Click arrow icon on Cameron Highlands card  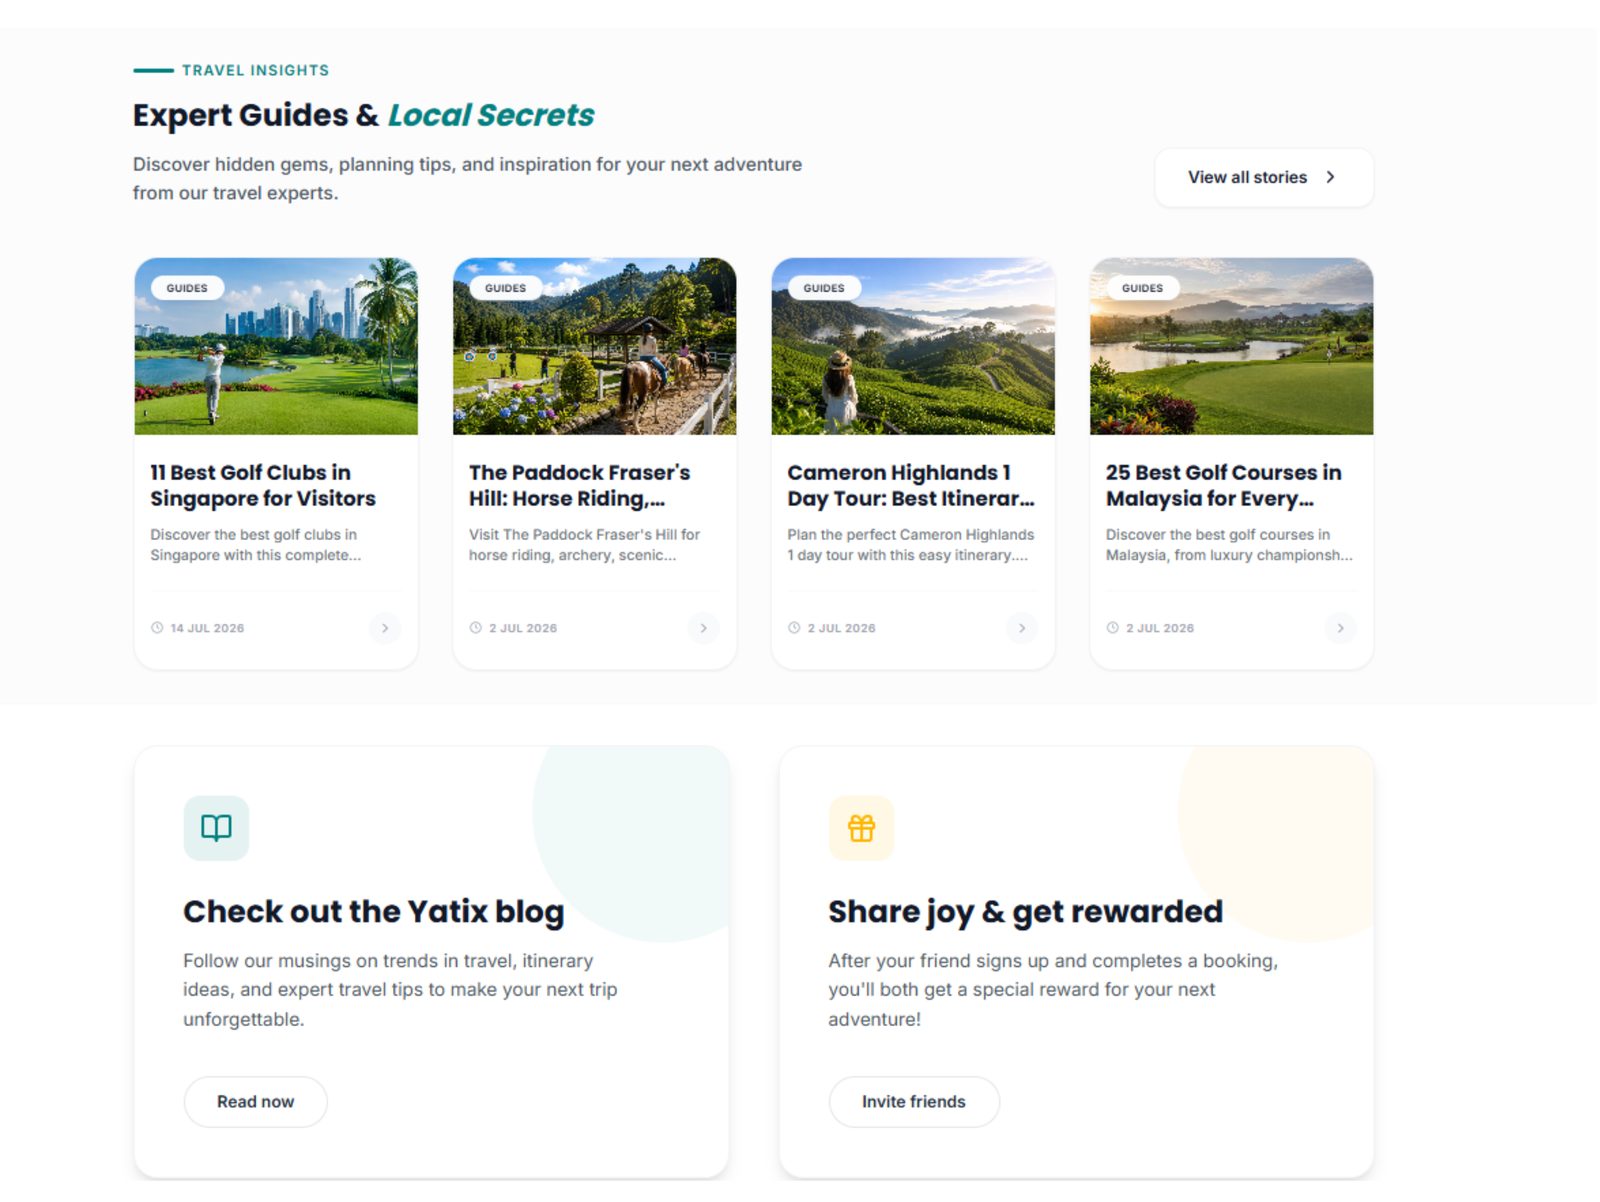[1022, 629]
